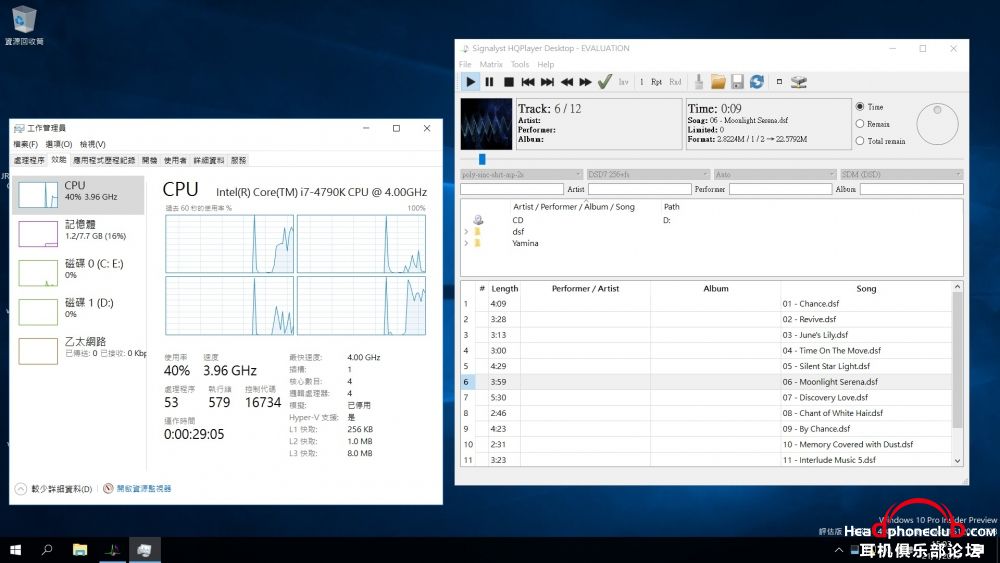The height and width of the screenshot is (563, 1000).
Task: Open the Tools menu in HQPlayer
Action: pyautogui.click(x=520, y=64)
